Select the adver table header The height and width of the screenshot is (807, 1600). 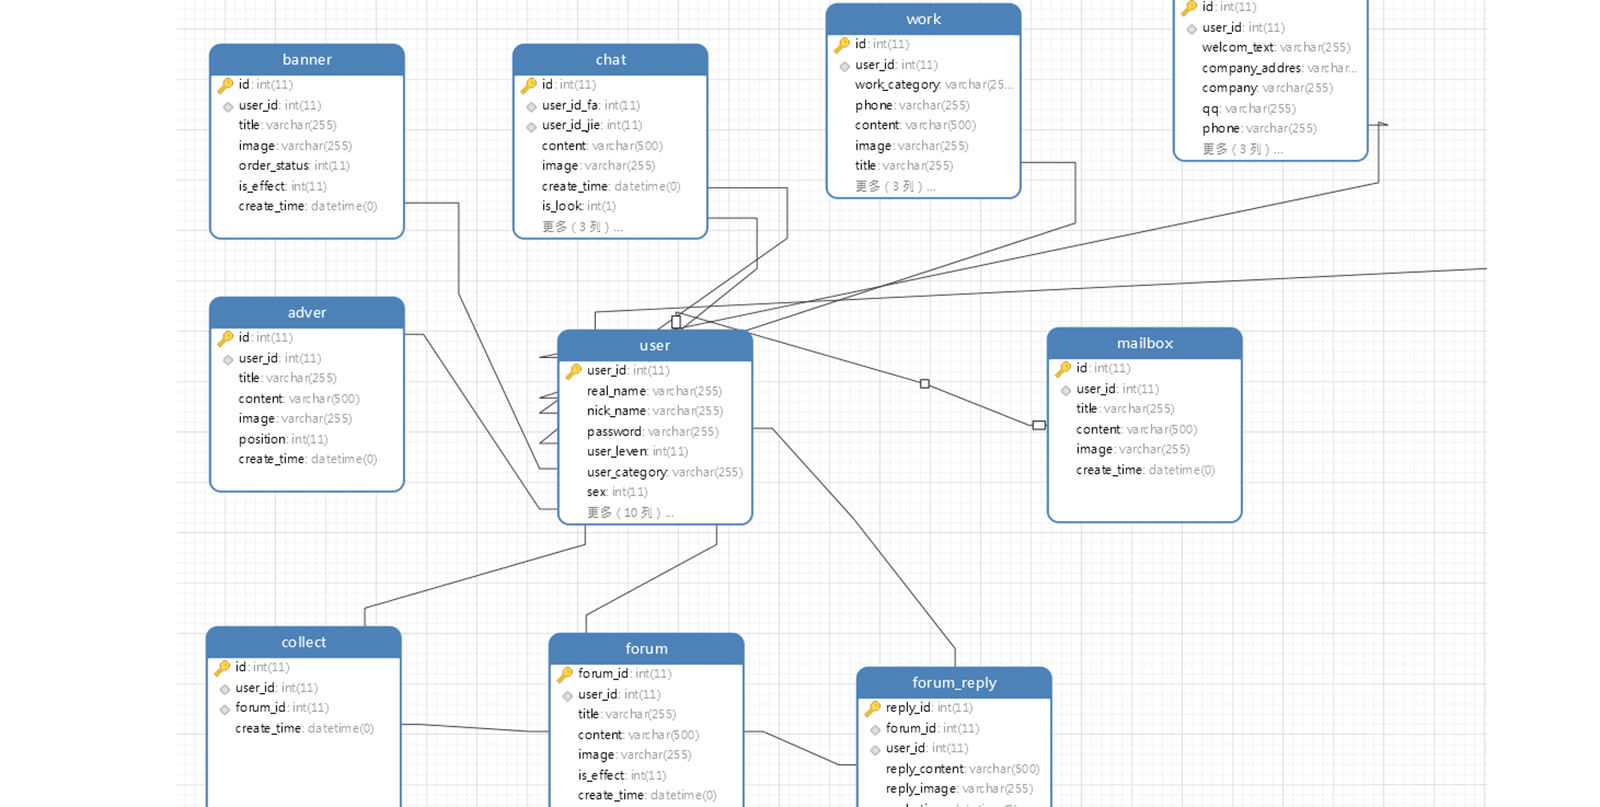[307, 313]
